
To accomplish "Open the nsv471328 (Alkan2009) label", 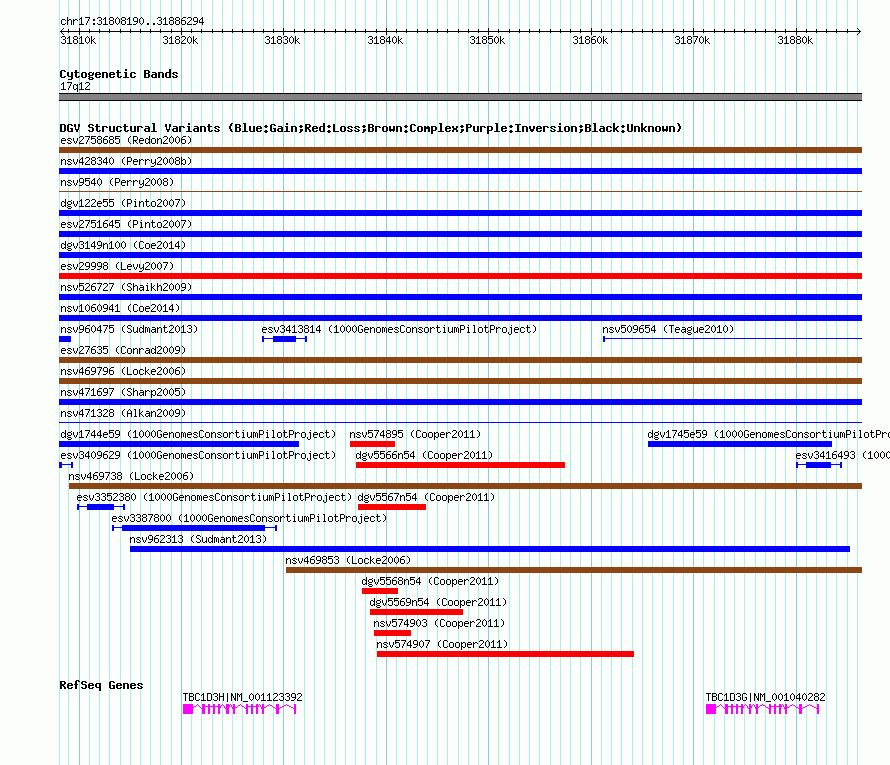I will (x=123, y=413).
